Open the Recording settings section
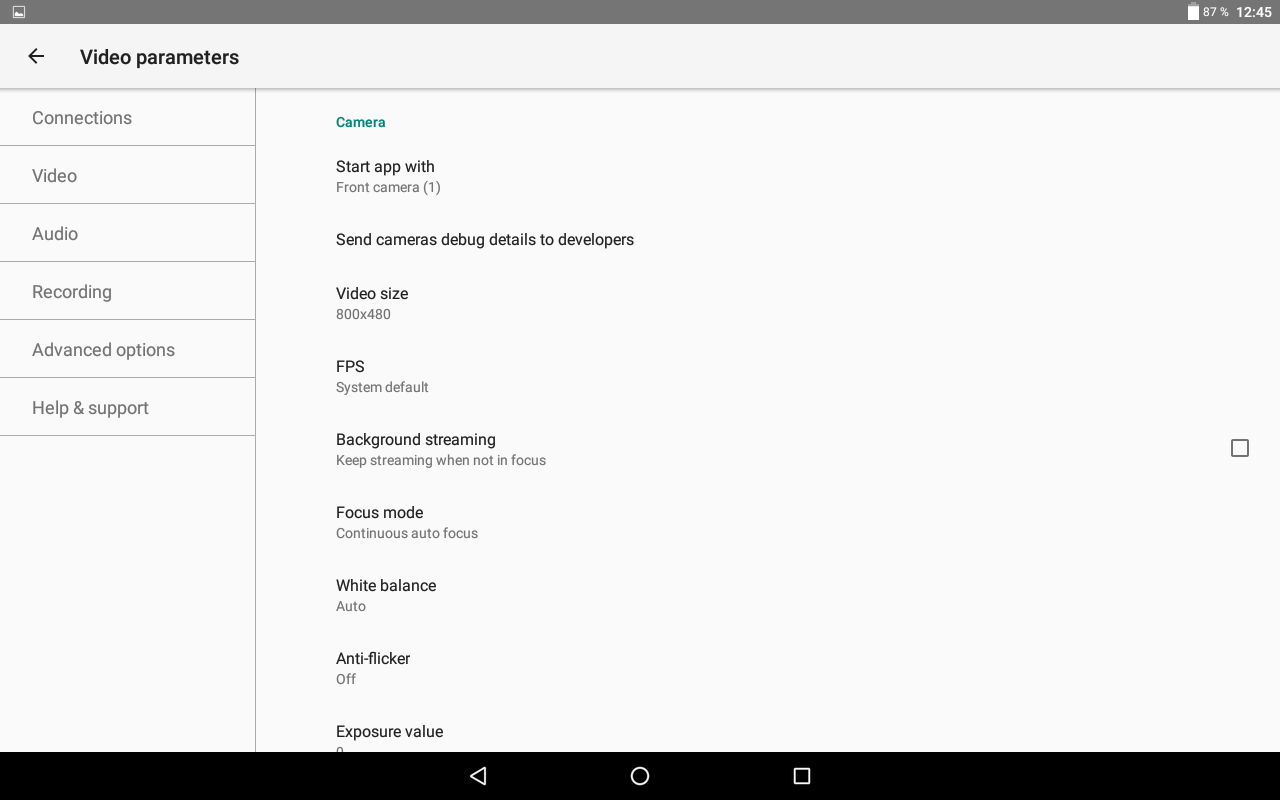The height and width of the screenshot is (800, 1280). pos(128,292)
